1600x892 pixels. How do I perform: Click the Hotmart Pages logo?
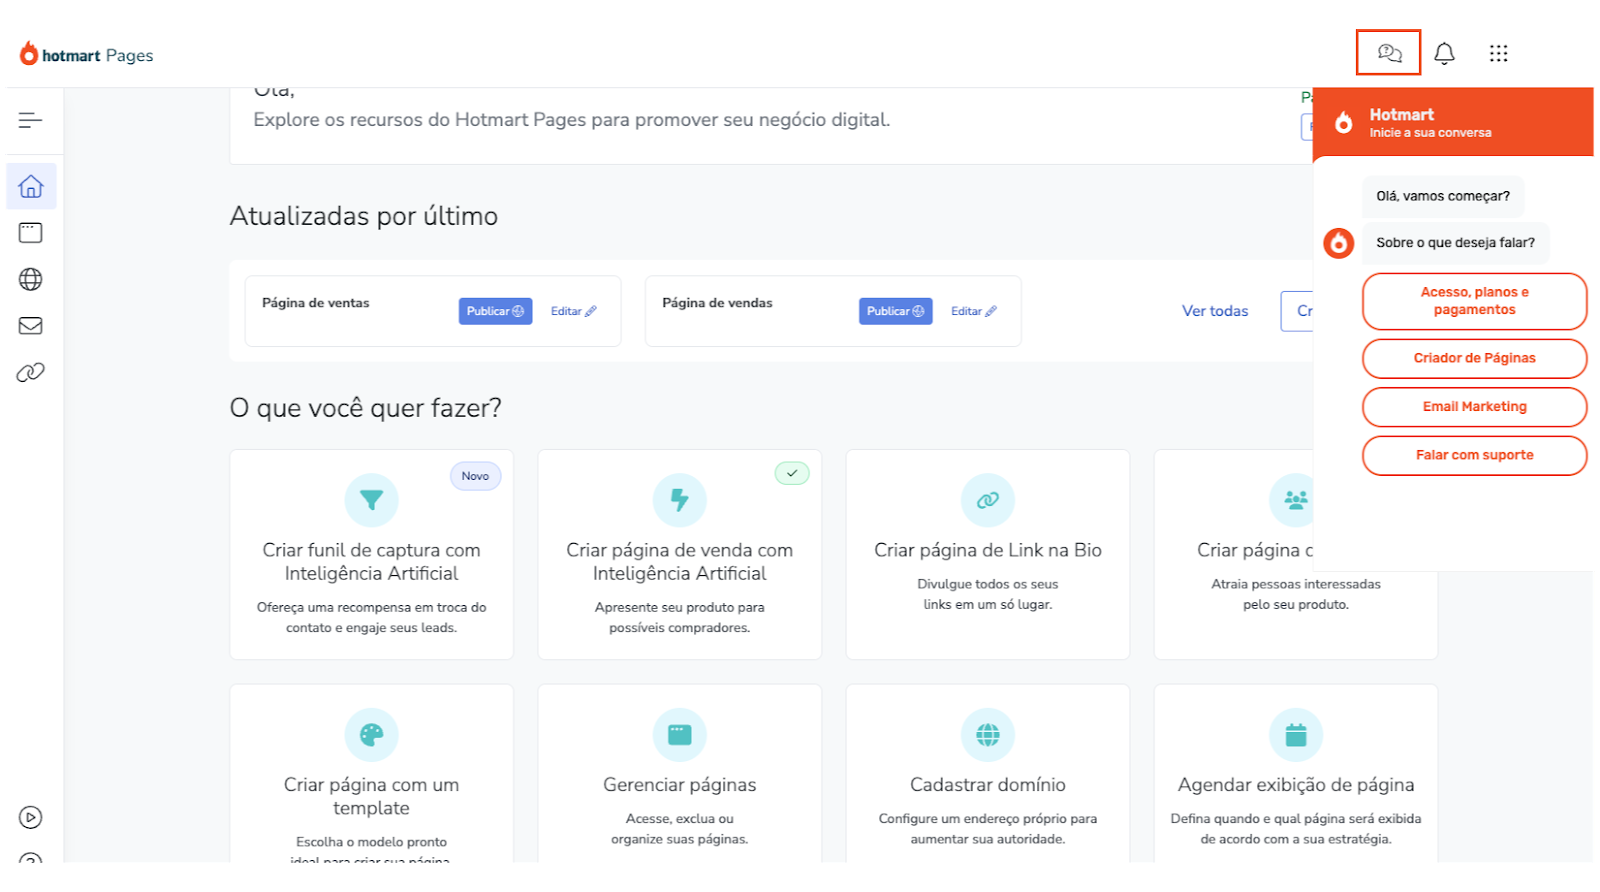[x=86, y=54]
